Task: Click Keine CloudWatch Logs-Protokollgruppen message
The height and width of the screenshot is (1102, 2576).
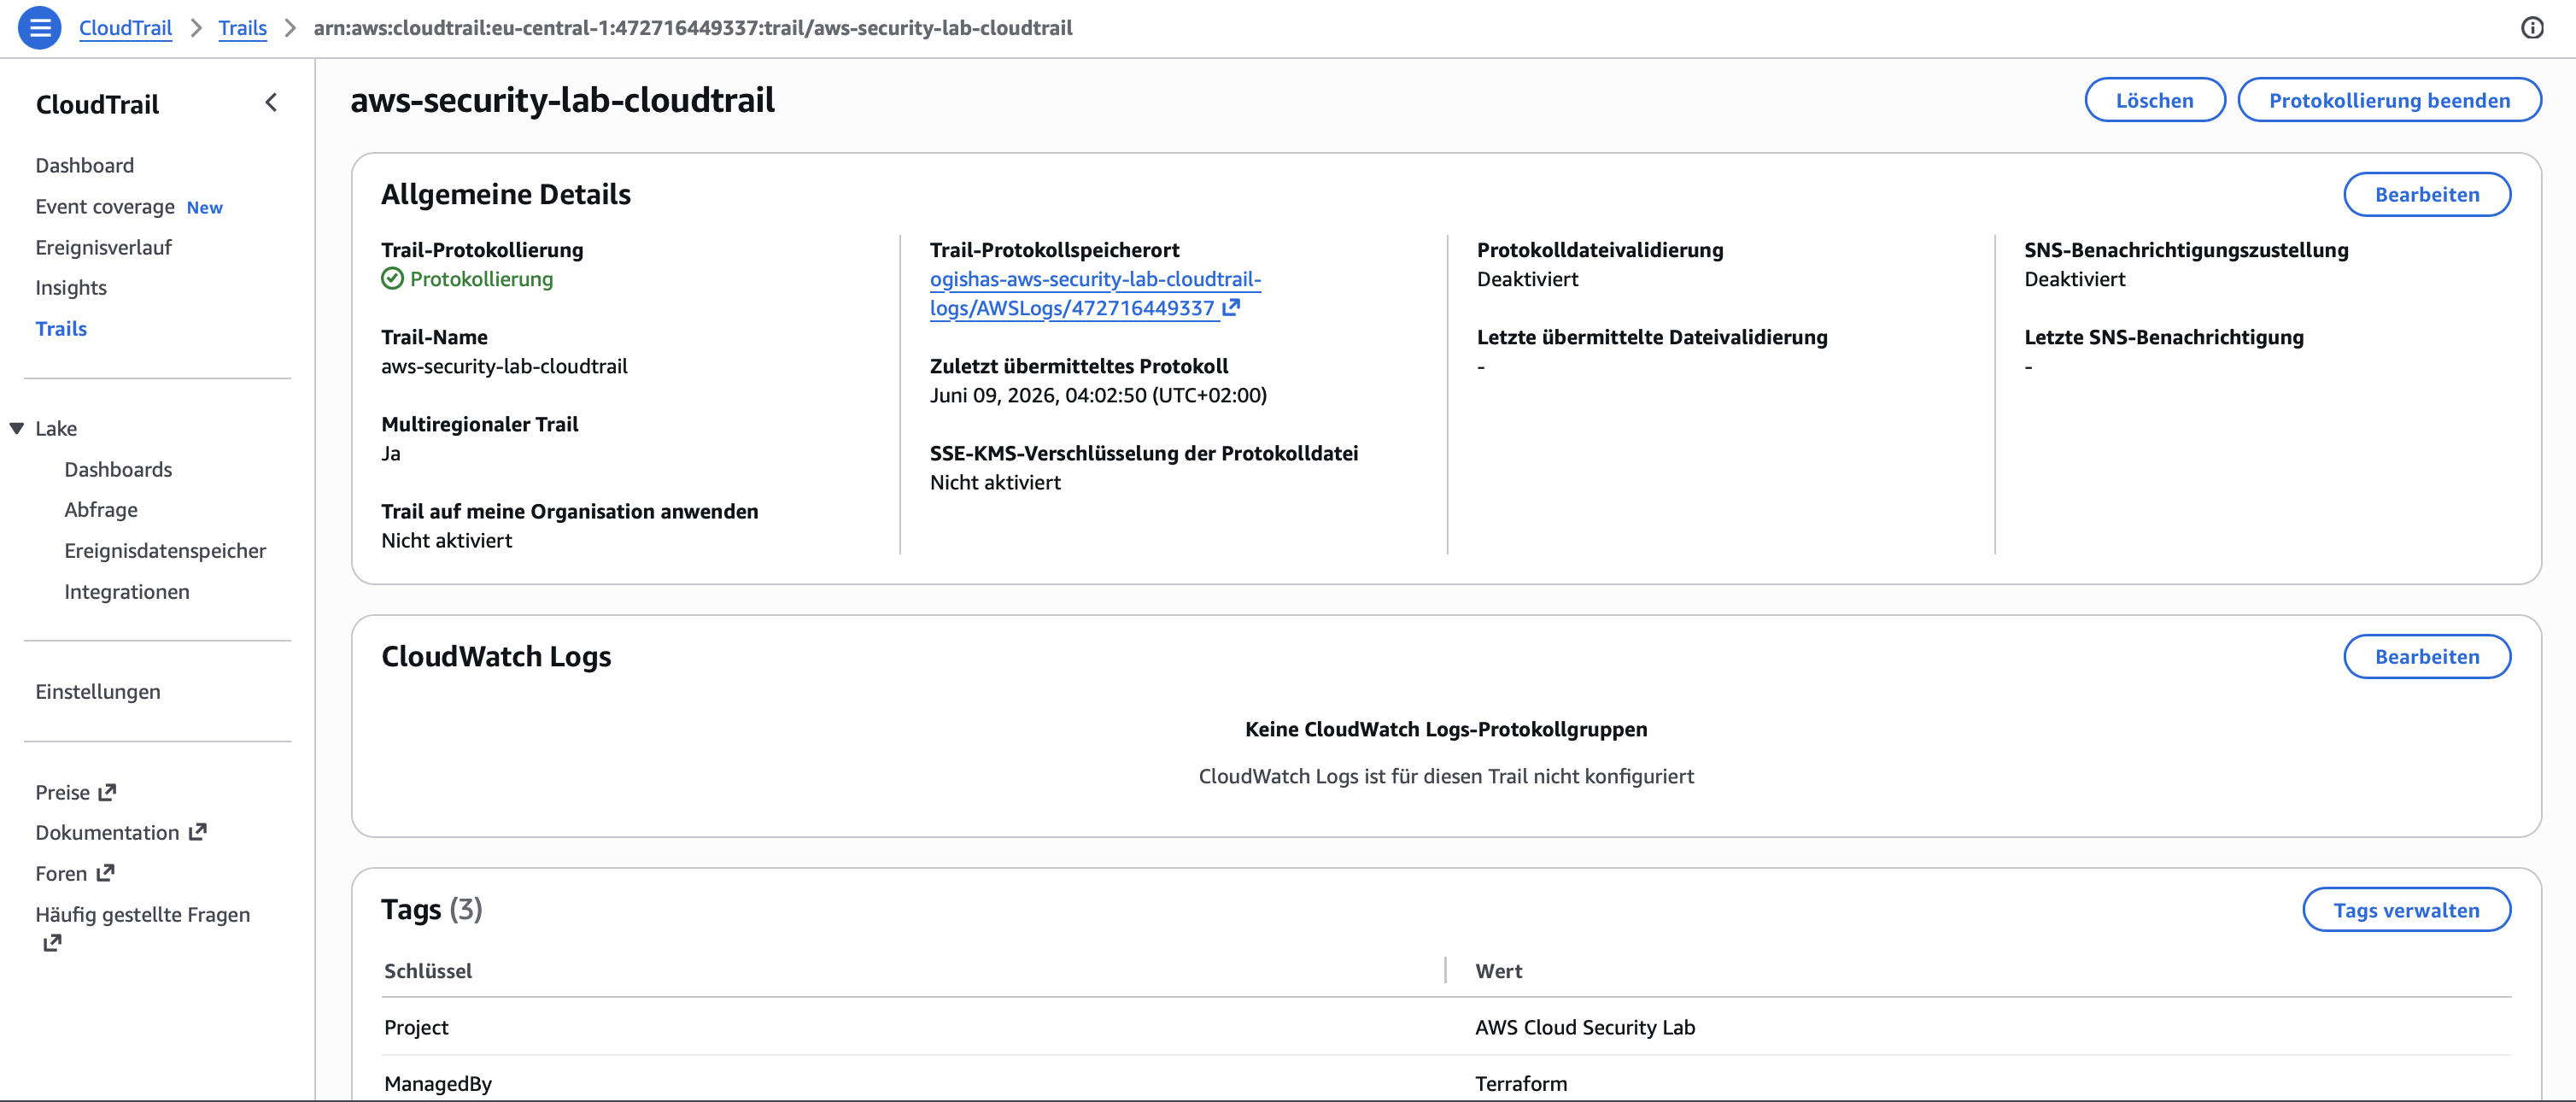Action: (x=1446, y=729)
